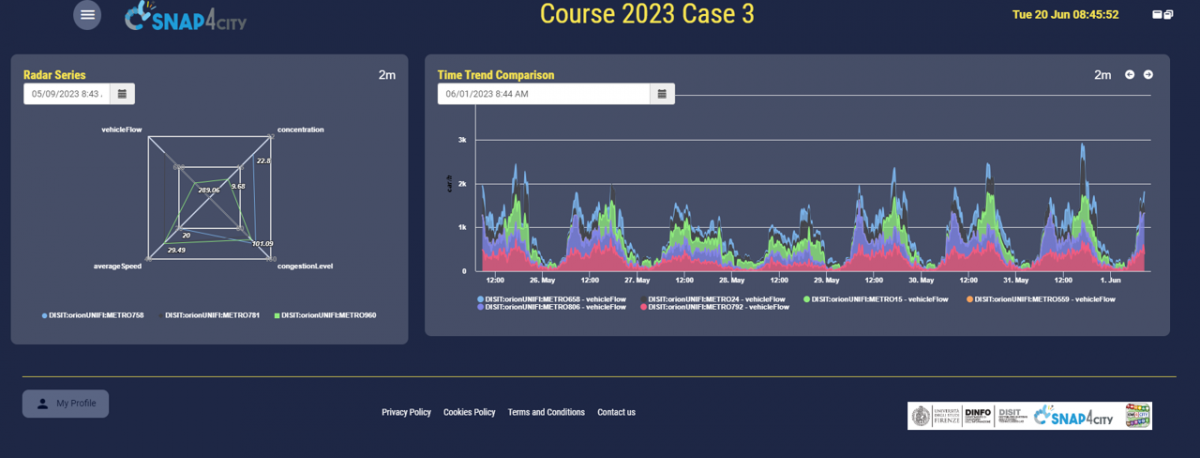Click the University of Florence footer logo
1200x458 pixels.
pos(934,415)
